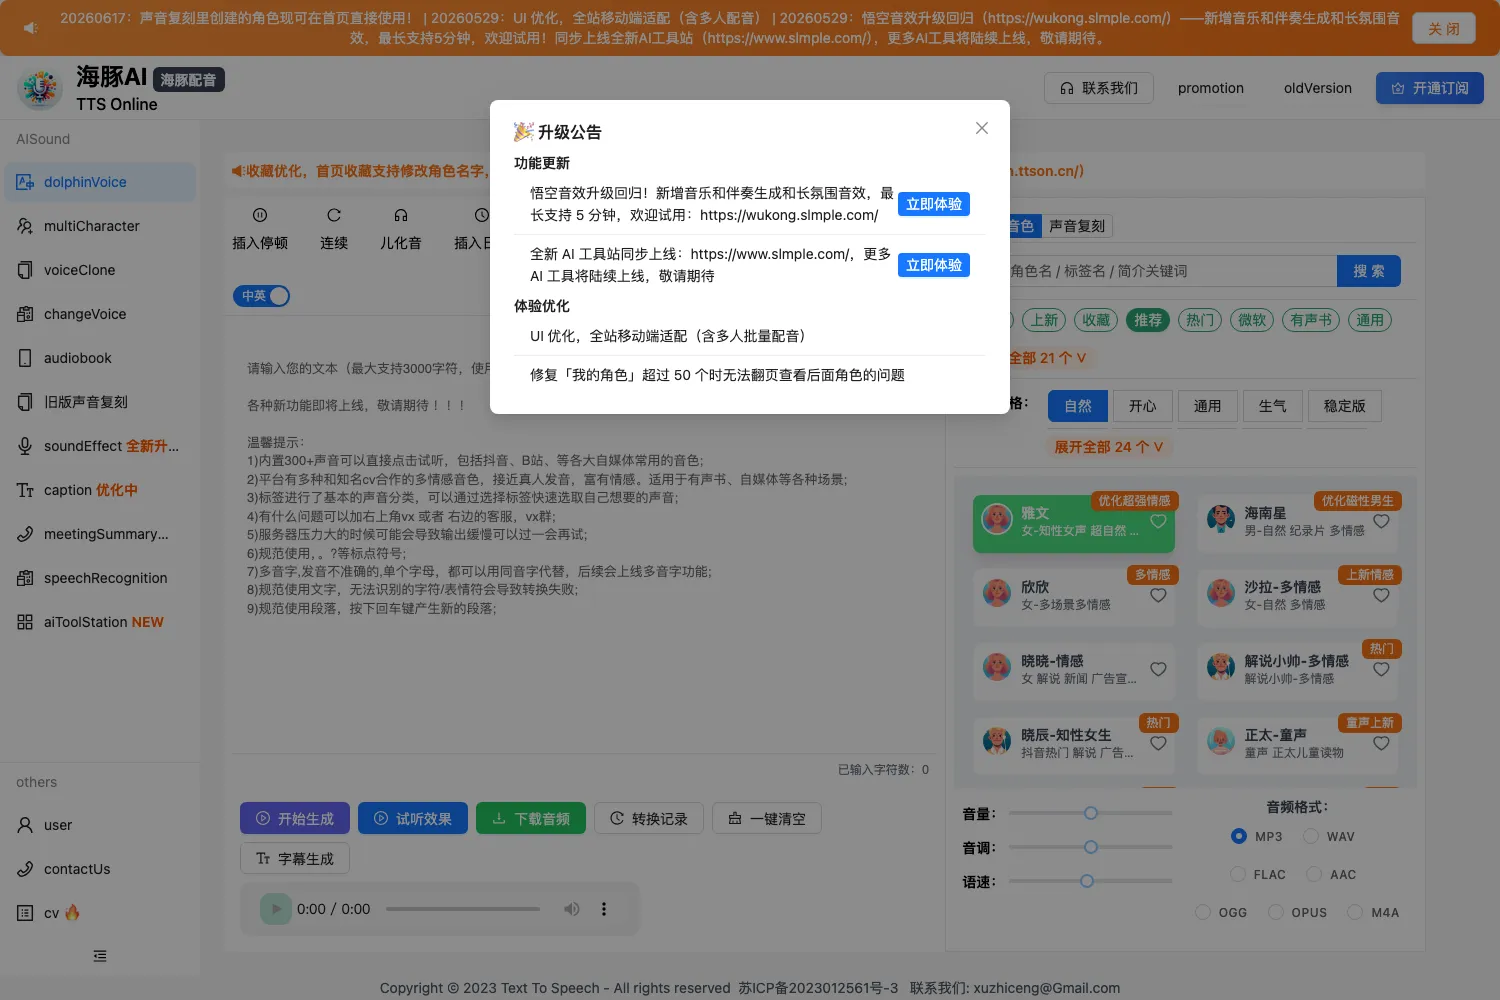
Task: Click 开通订阅 subscribe button
Action: [x=1430, y=88]
